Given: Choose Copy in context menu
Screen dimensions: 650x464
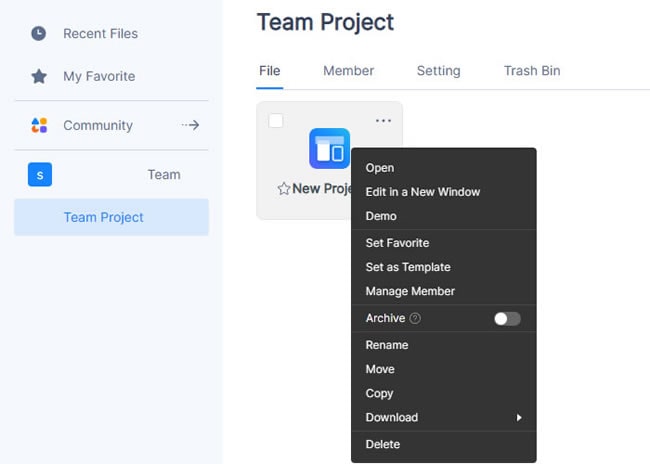Looking at the screenshot, I should click(x=444, y=393).
